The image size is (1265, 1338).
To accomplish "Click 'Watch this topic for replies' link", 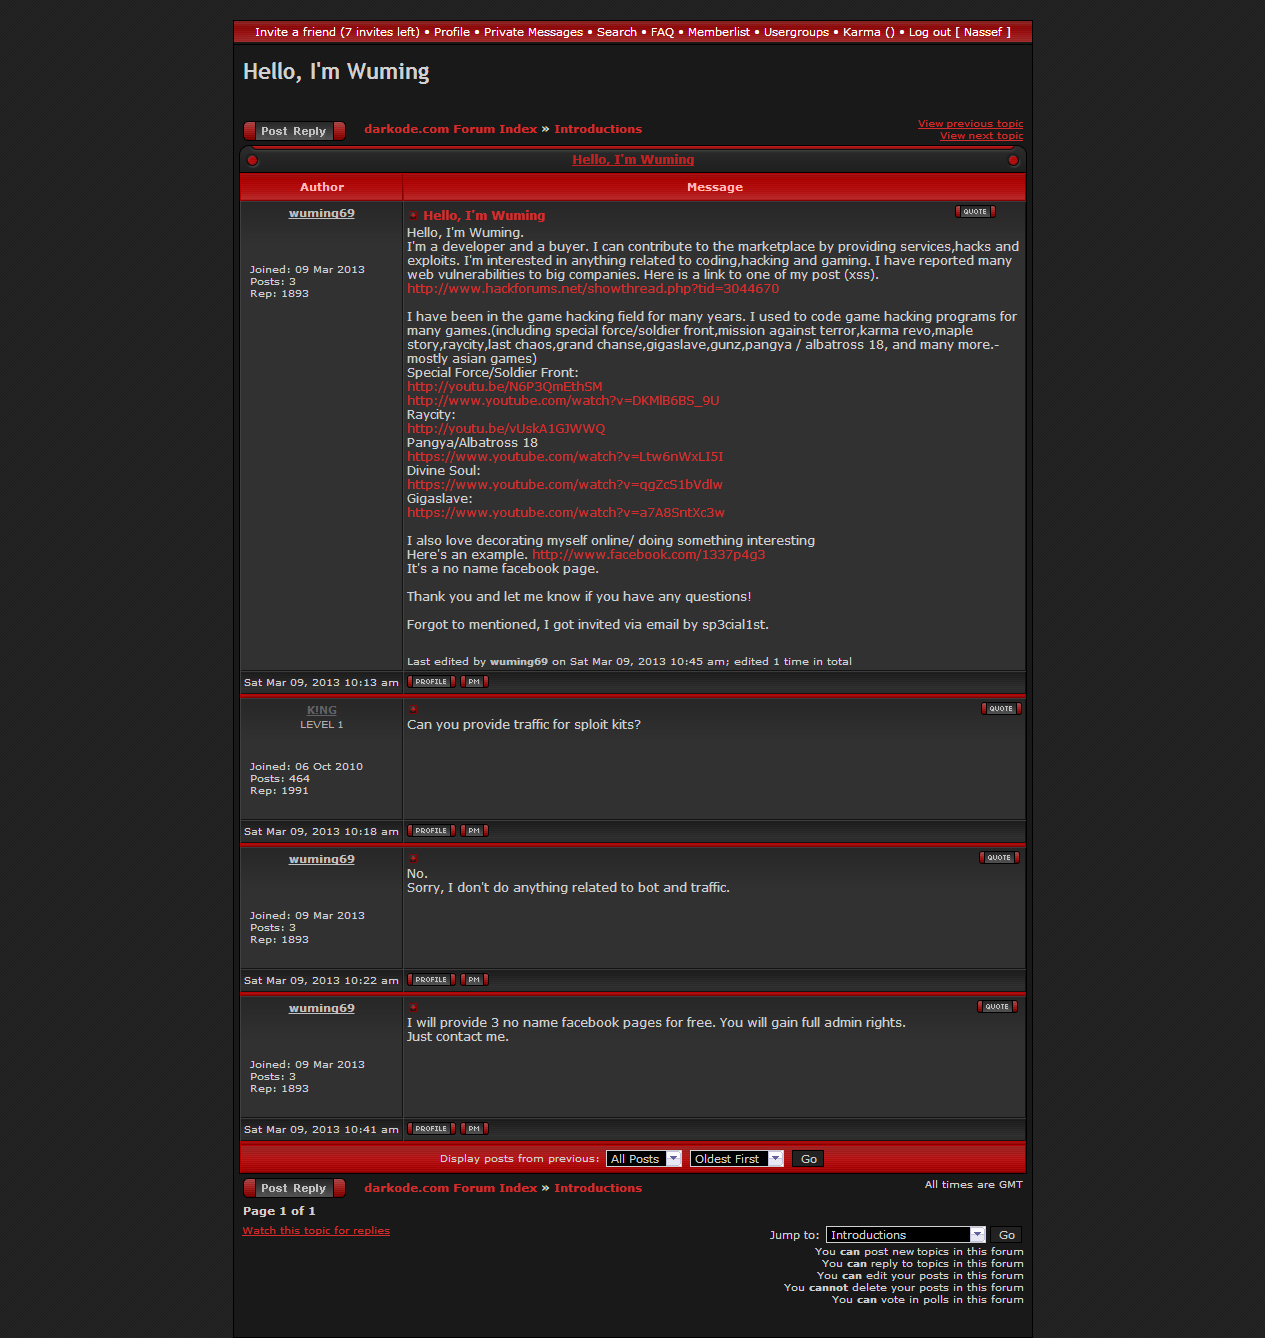I will 316,1231.
